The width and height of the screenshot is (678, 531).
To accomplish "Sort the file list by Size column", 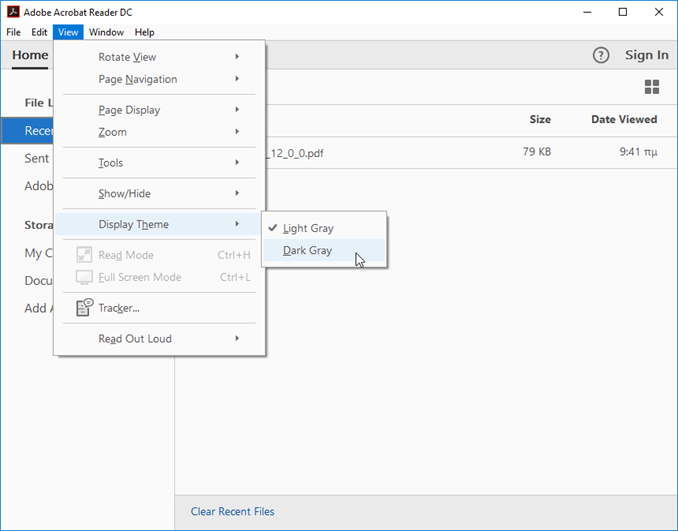I will 540,119.
